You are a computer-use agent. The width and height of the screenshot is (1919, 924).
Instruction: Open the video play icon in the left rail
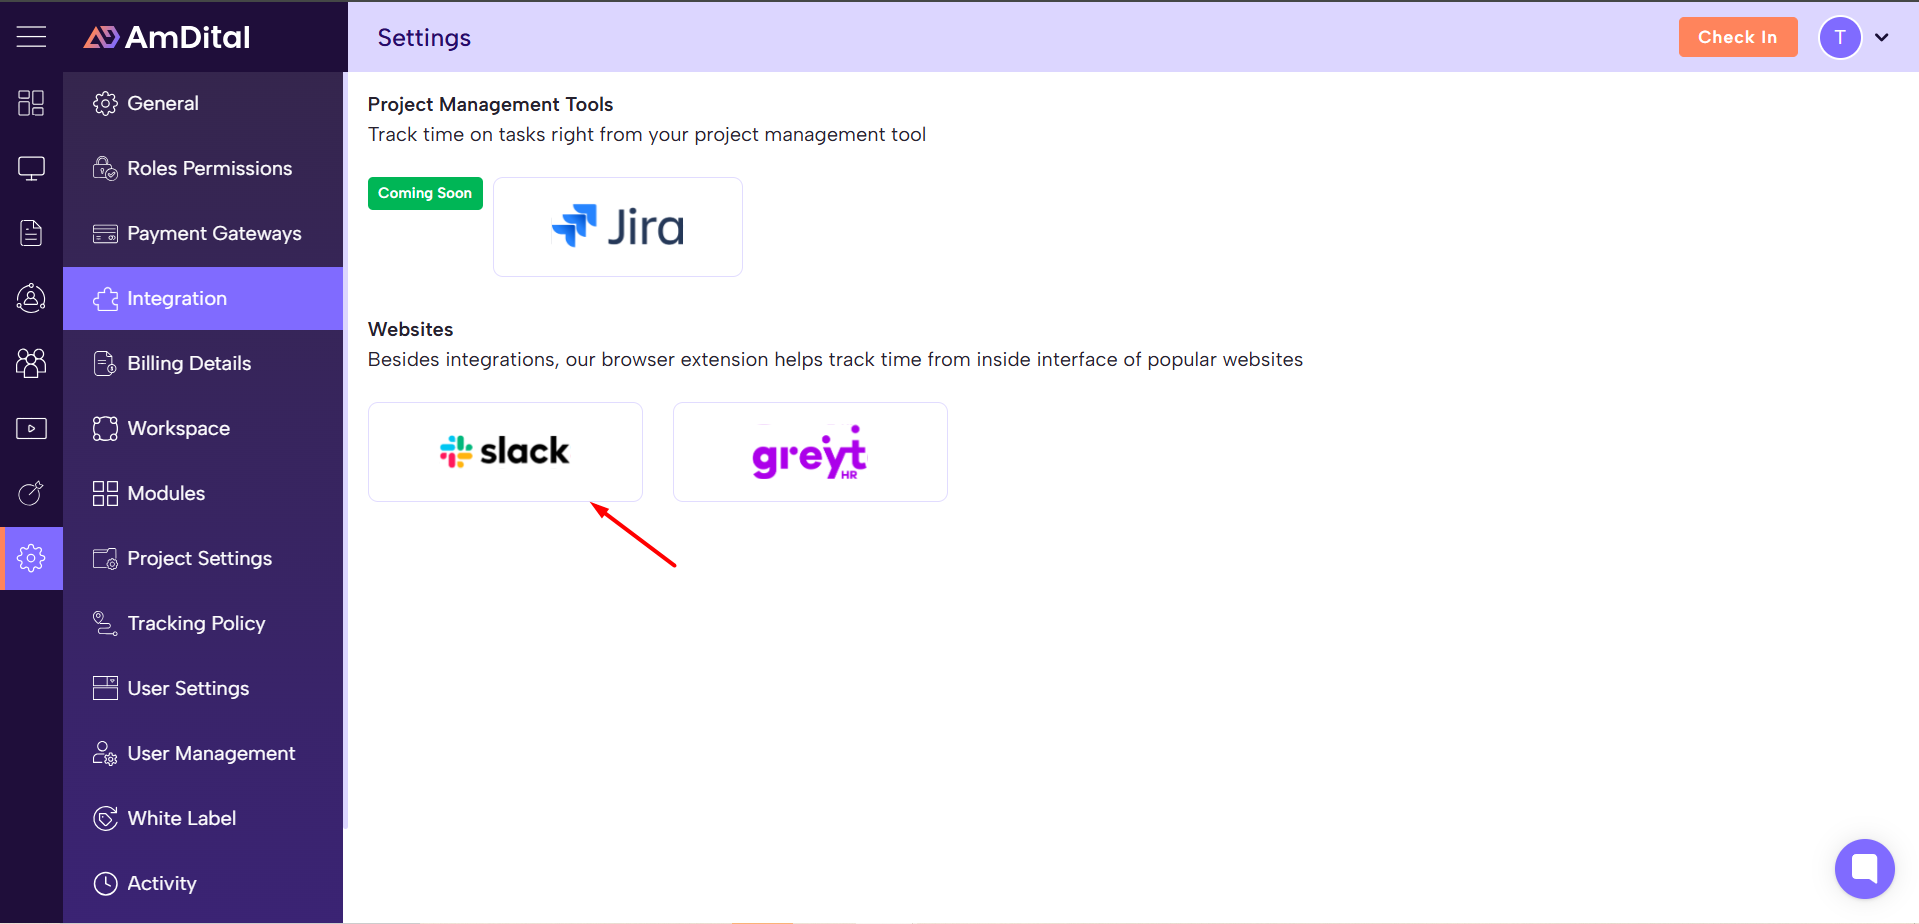tap(31, 428)
